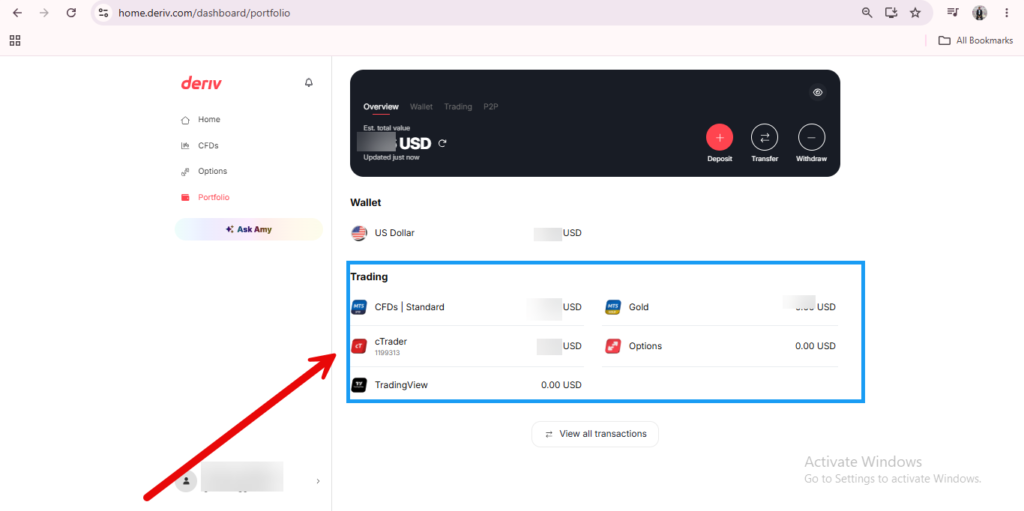View all transactions
This screenshot has height=511, width=1024.
595,434
